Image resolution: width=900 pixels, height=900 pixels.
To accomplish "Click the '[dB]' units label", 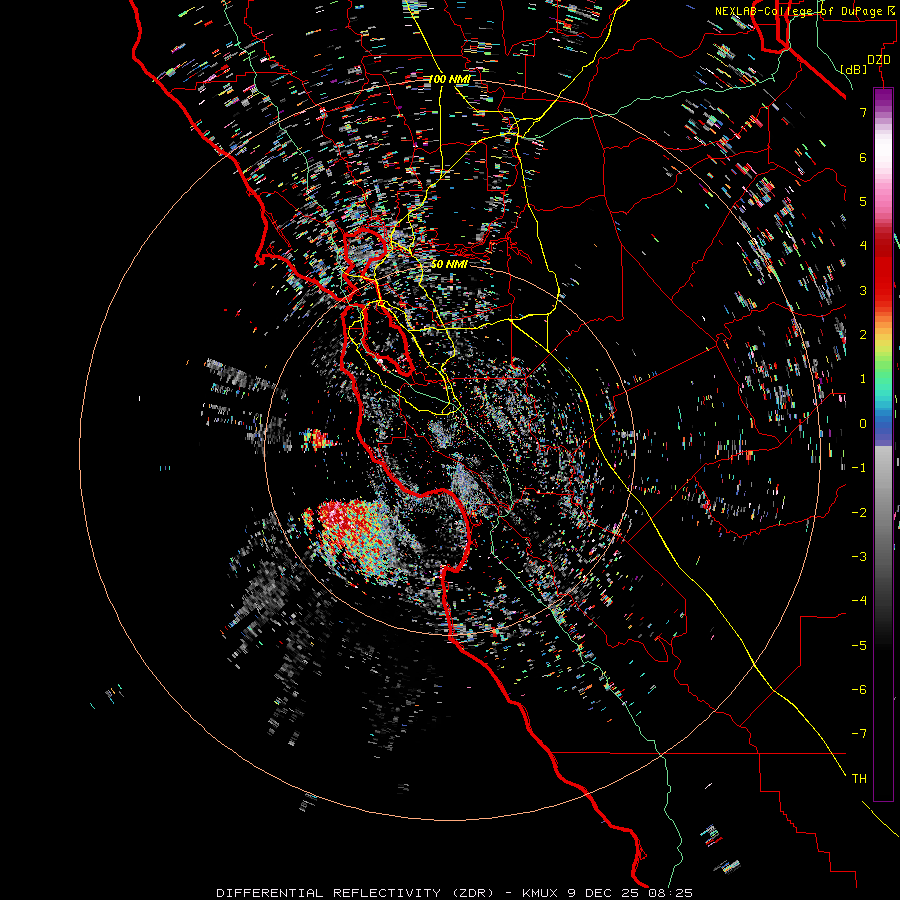I will 854,69.
